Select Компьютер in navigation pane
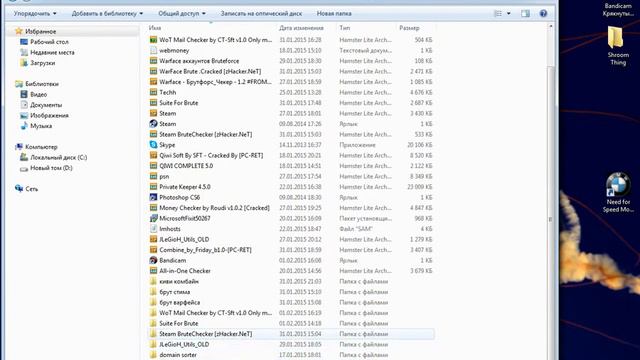640x360 pixels. (41, 147)
